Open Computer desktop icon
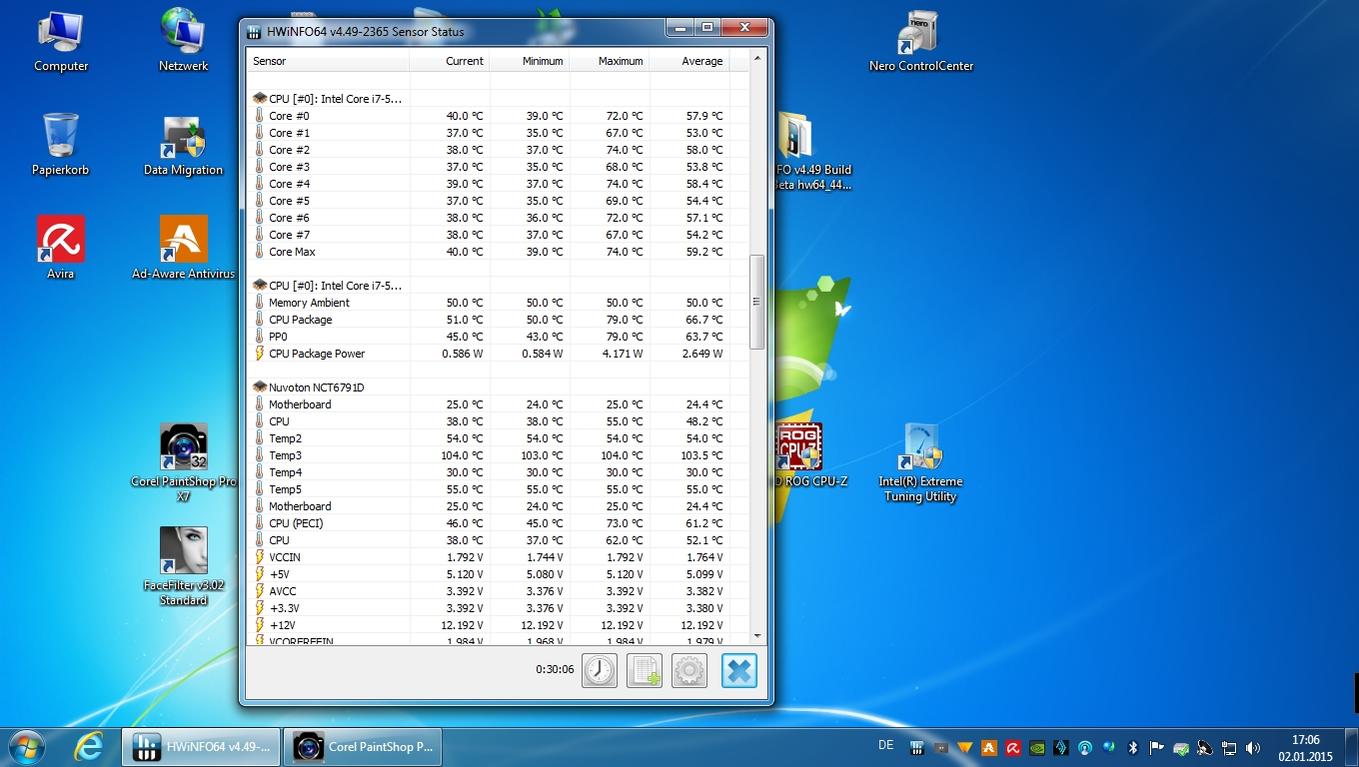 click(x=61, y=41)
